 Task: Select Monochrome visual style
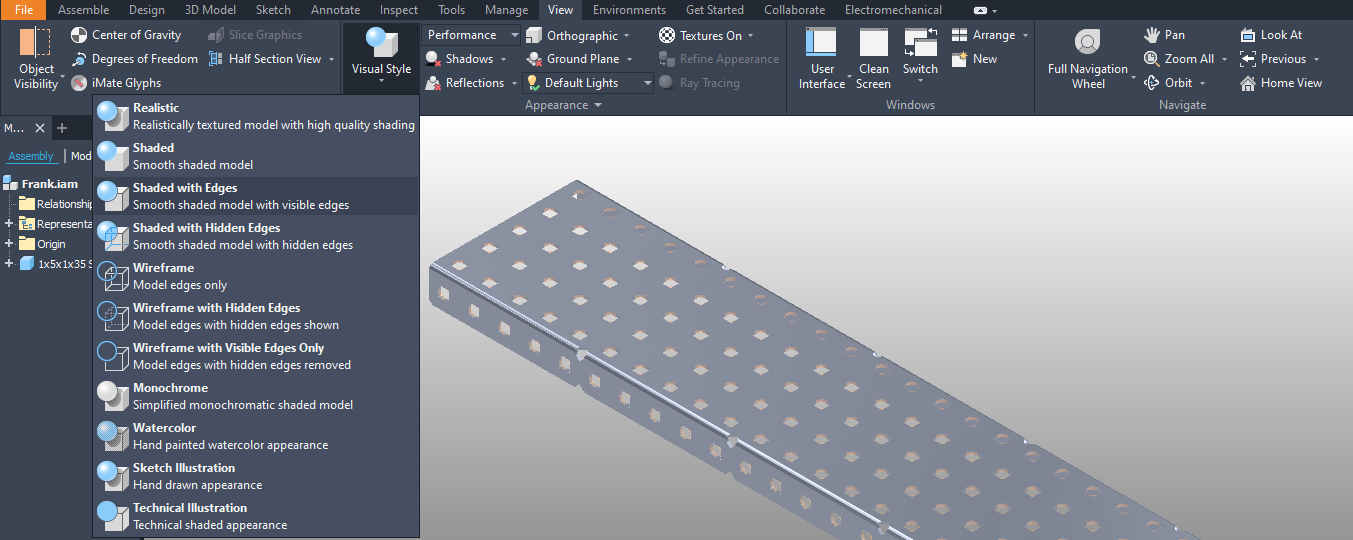[256, 396]
